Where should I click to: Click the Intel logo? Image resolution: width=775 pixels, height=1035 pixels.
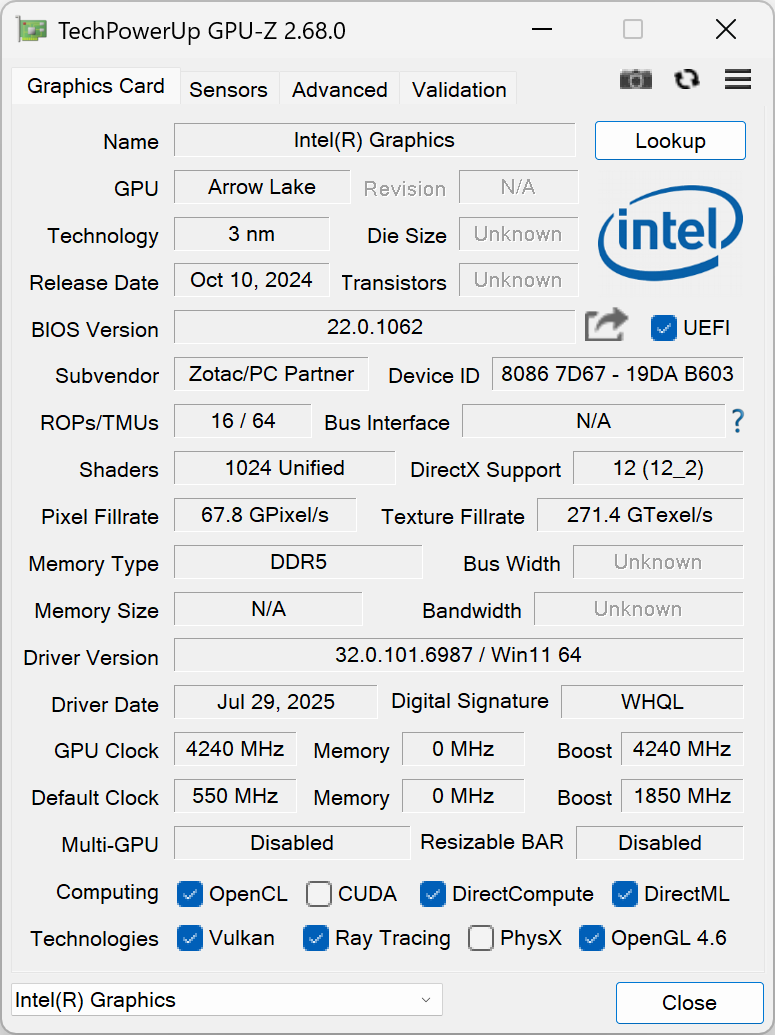point(669,232)
